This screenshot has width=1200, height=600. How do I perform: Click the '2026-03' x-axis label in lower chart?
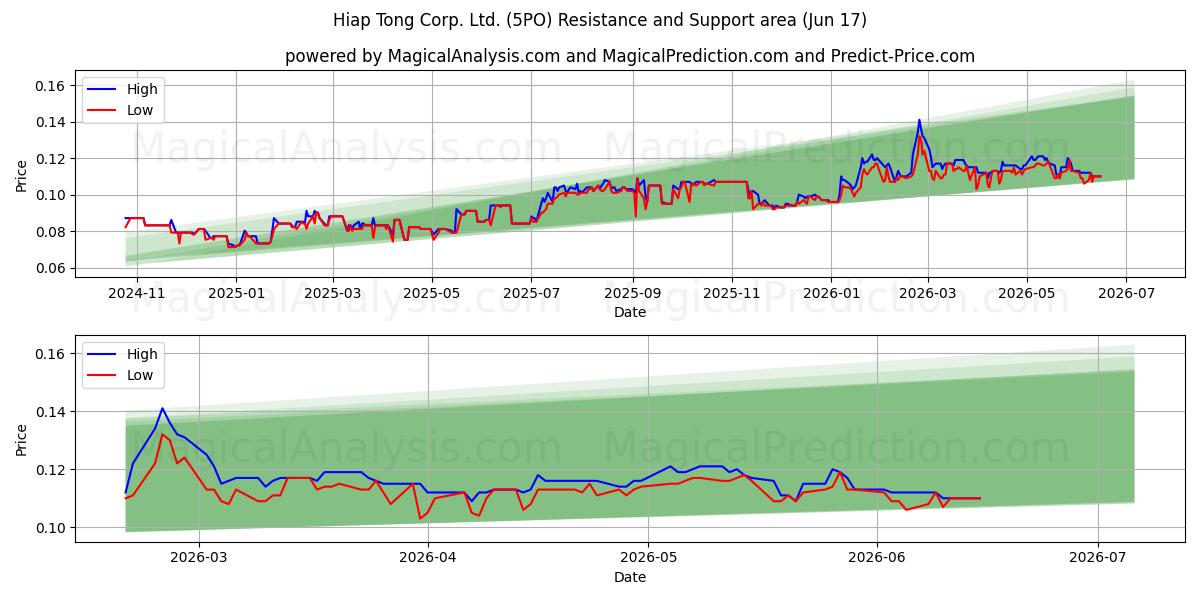click(x=198, y=559)
